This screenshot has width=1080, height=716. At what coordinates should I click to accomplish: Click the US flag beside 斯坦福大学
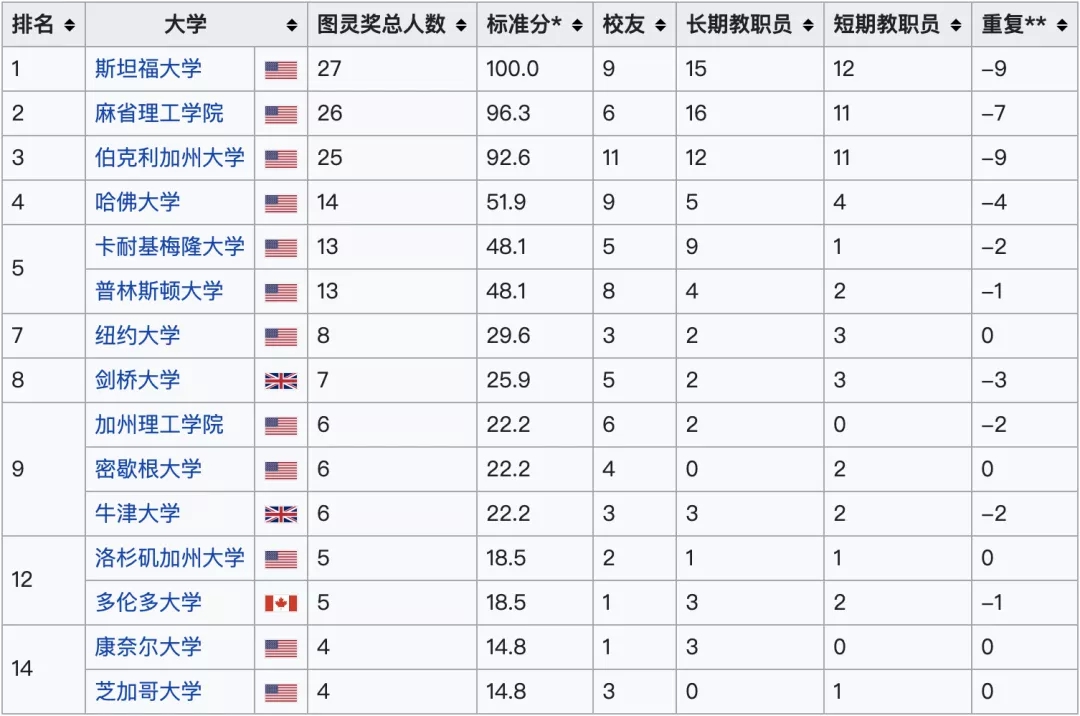pos(281,70)
